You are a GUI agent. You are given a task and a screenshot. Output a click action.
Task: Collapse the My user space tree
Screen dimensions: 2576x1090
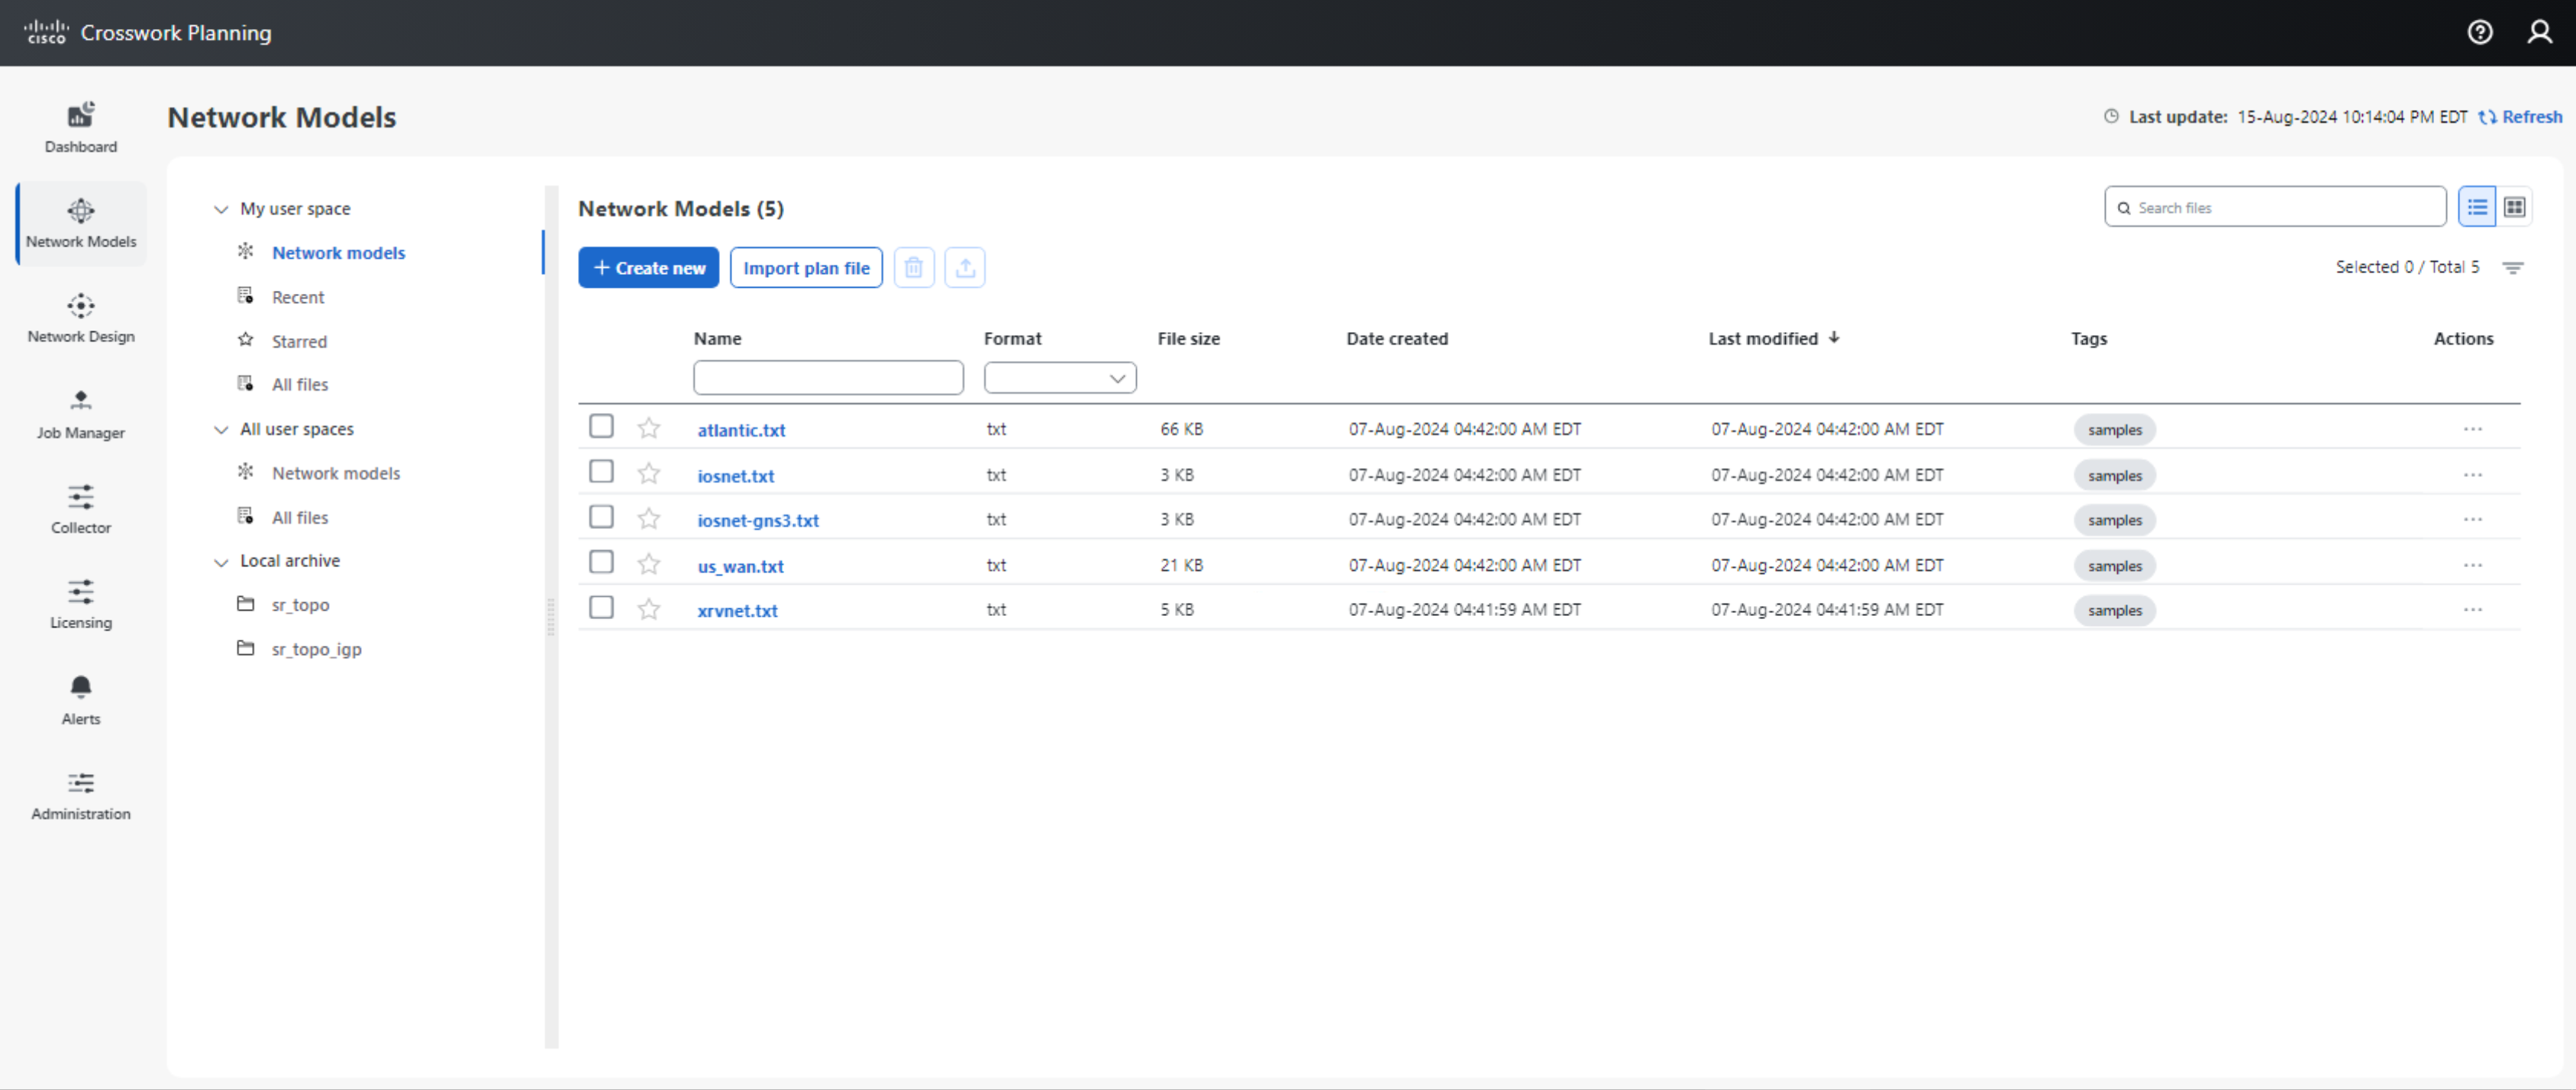(221, 209)
